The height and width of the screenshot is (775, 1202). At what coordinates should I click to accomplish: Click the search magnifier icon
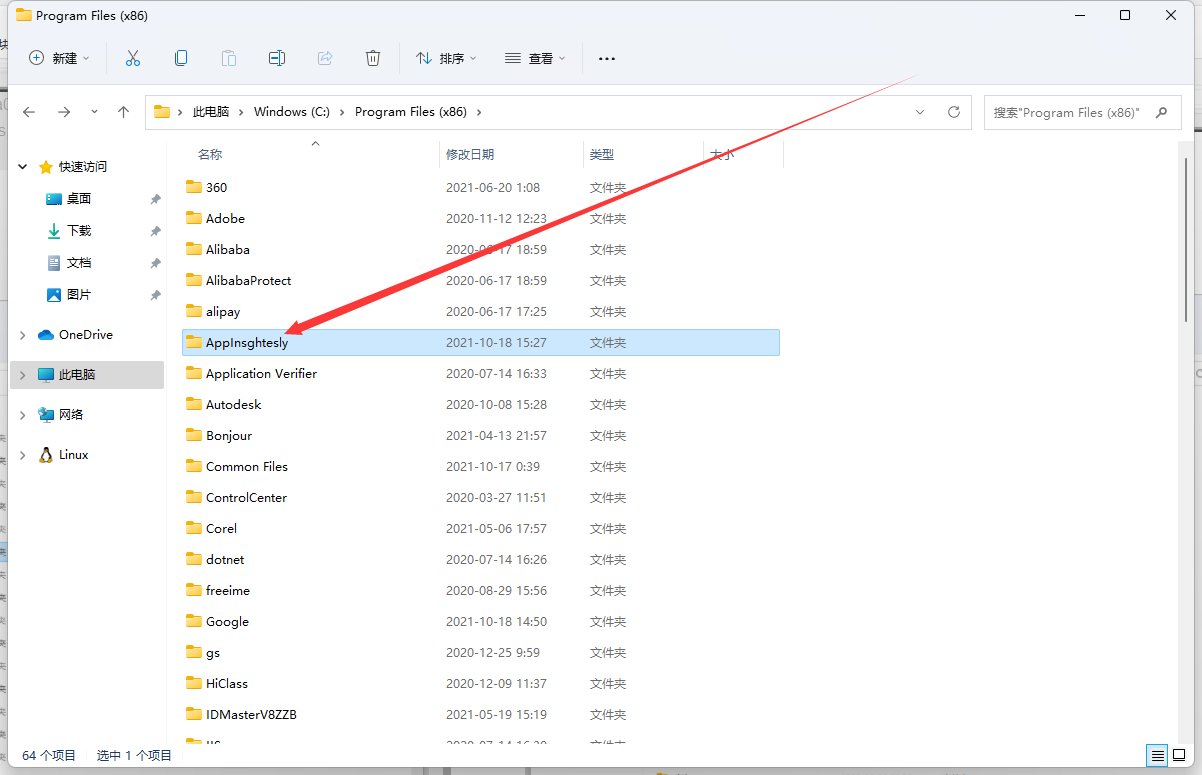(1161, 113)
